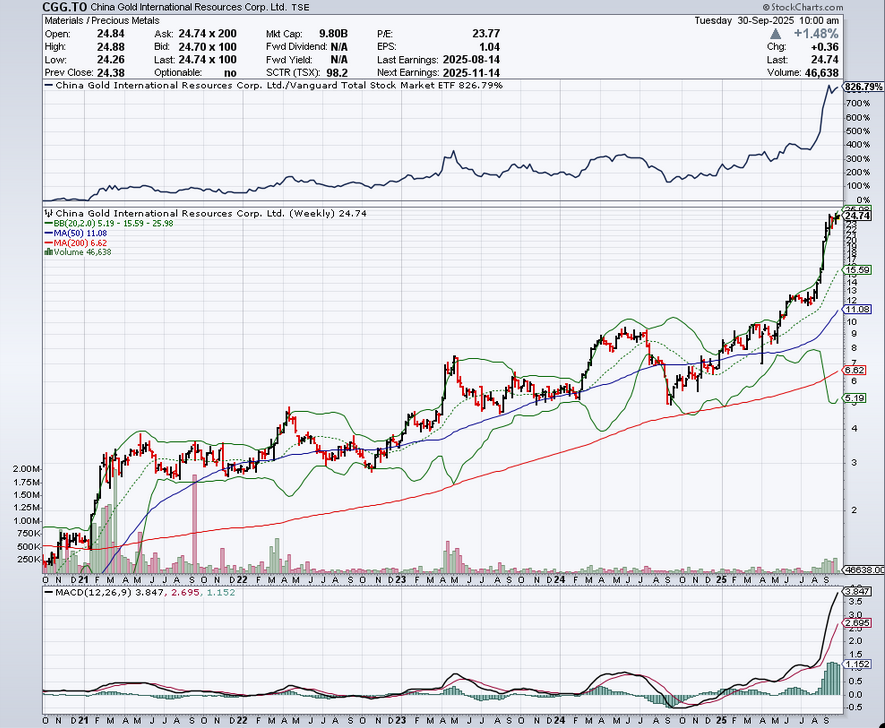Image resolution: width=885 pixels, height=728 pixels.
Task: Click the 700% label on the ratio axis
Action: 857,103
